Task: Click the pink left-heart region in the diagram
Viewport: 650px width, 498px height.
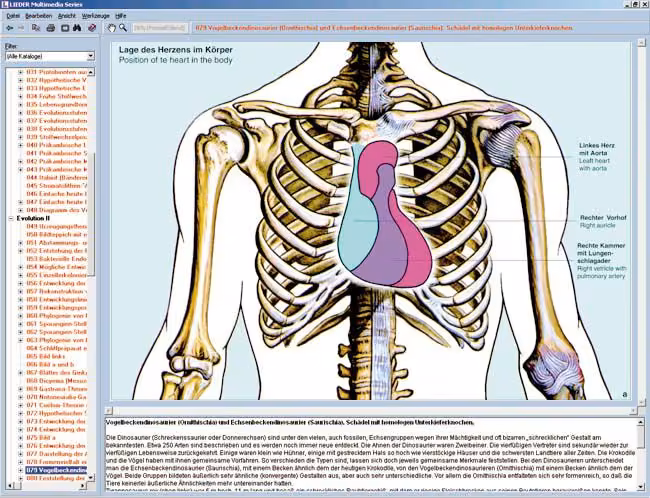Action: [x=417, y=249]
